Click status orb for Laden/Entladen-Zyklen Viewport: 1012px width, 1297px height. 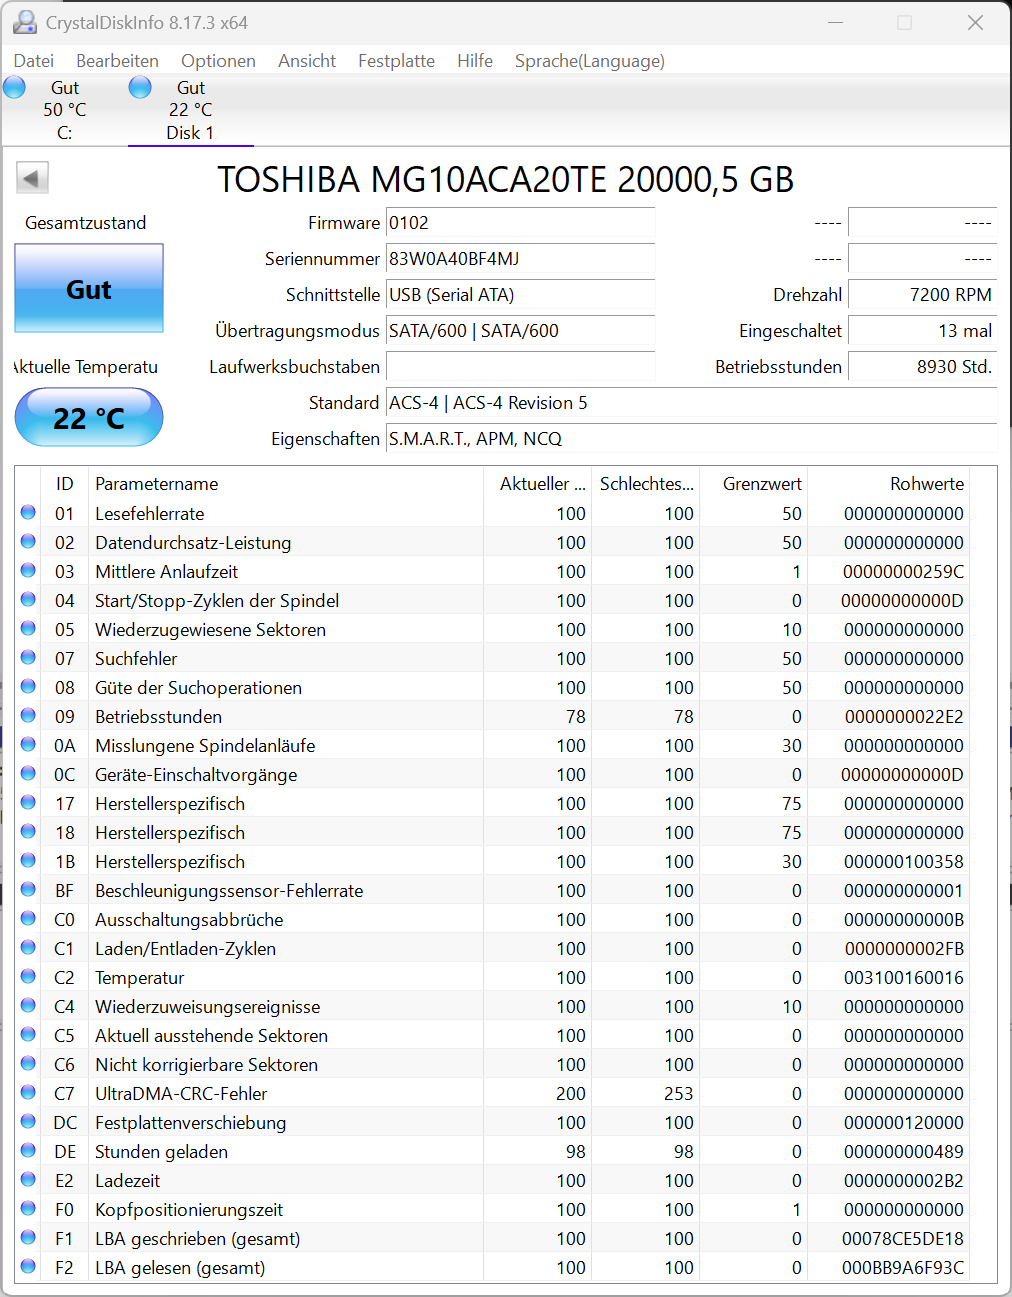(28, 947)
